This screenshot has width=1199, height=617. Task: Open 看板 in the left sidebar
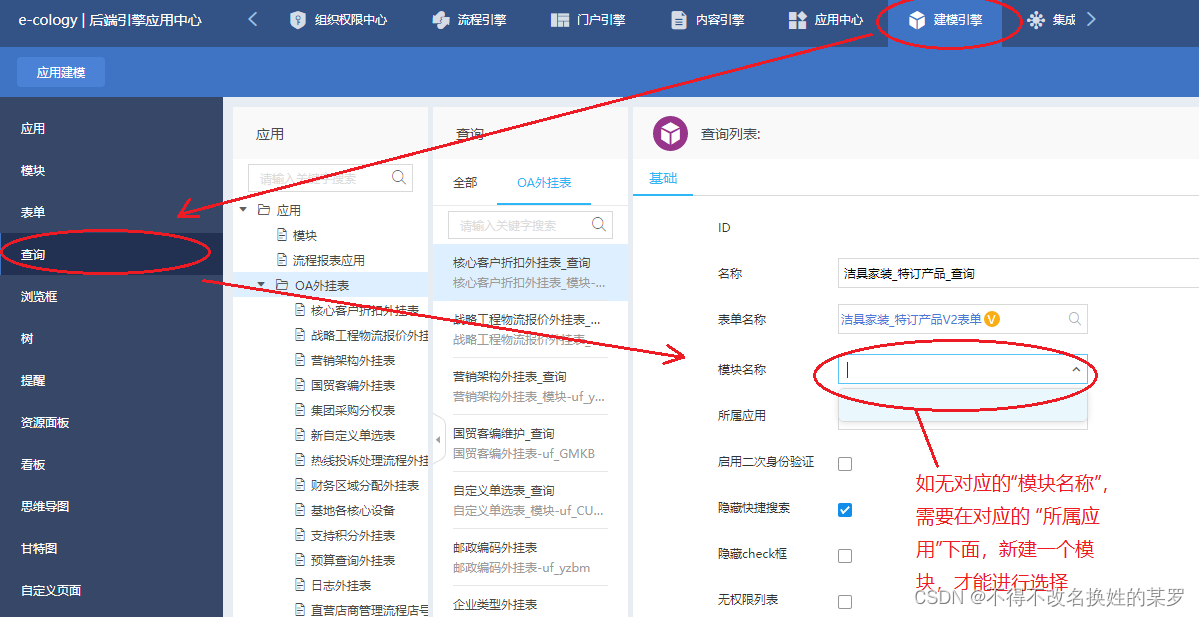[112, 465]
